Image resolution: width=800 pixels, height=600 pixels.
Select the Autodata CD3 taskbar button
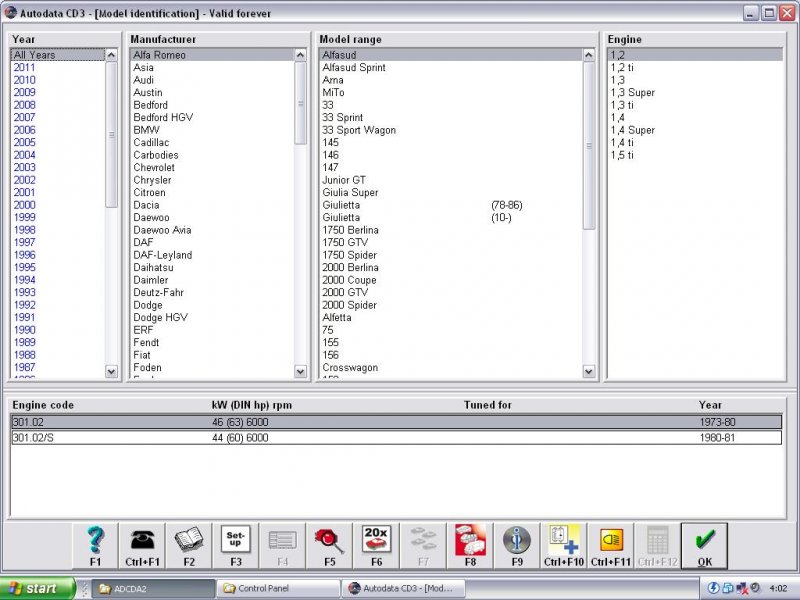[x=403, y=588]
